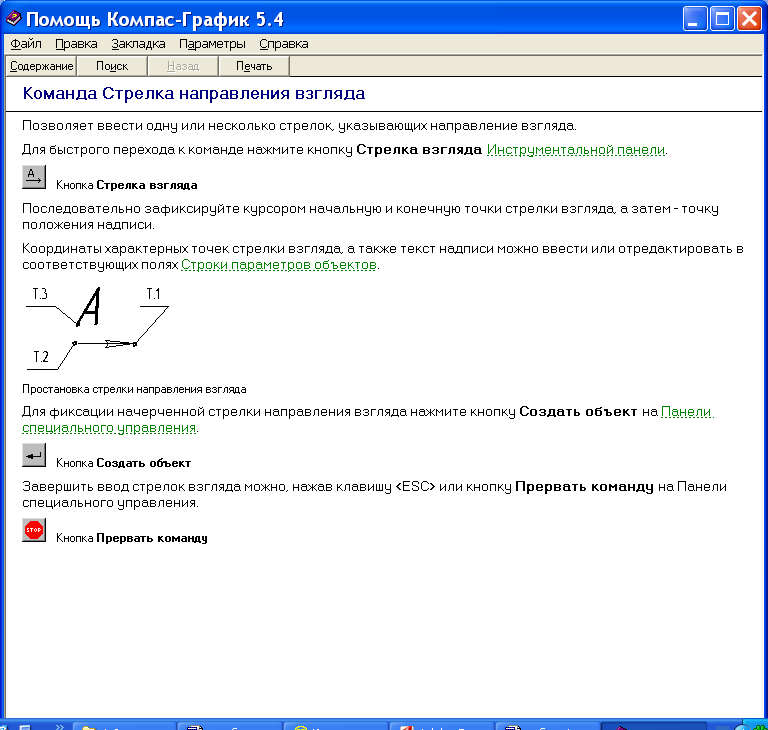Click the Создать объект button icon

34,455
